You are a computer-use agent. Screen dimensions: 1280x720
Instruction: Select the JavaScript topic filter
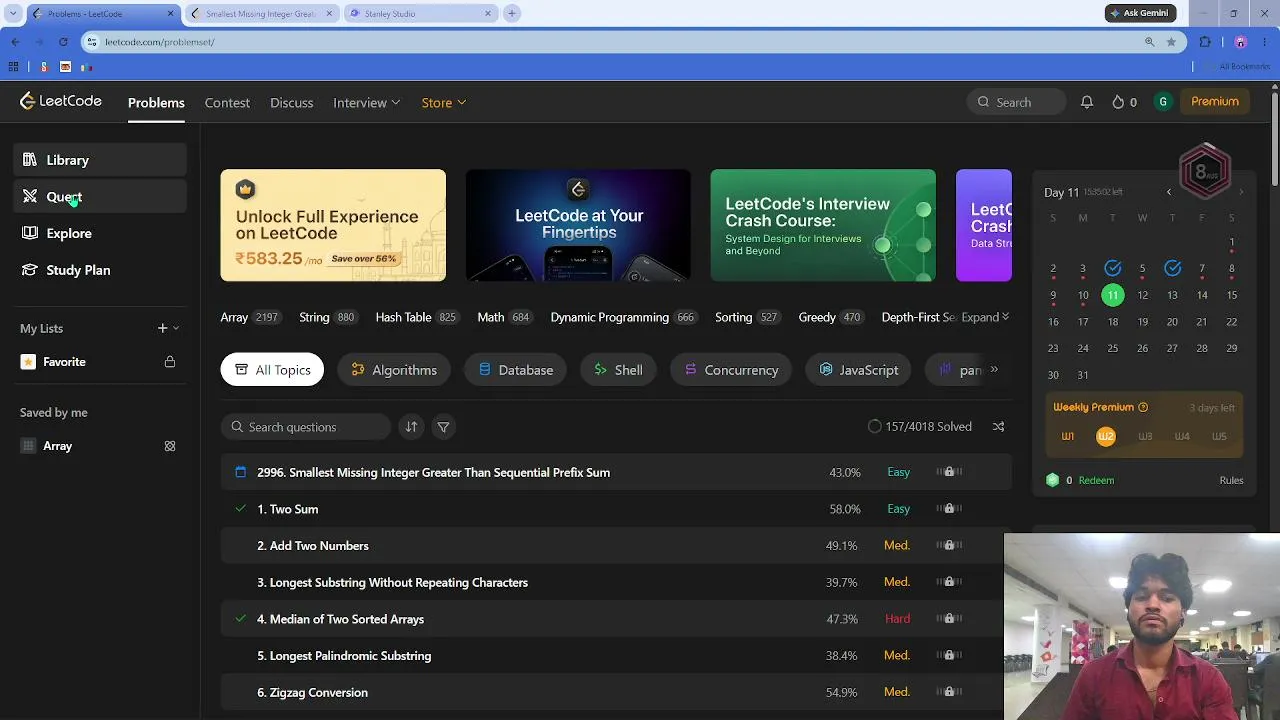click(858, 370)
